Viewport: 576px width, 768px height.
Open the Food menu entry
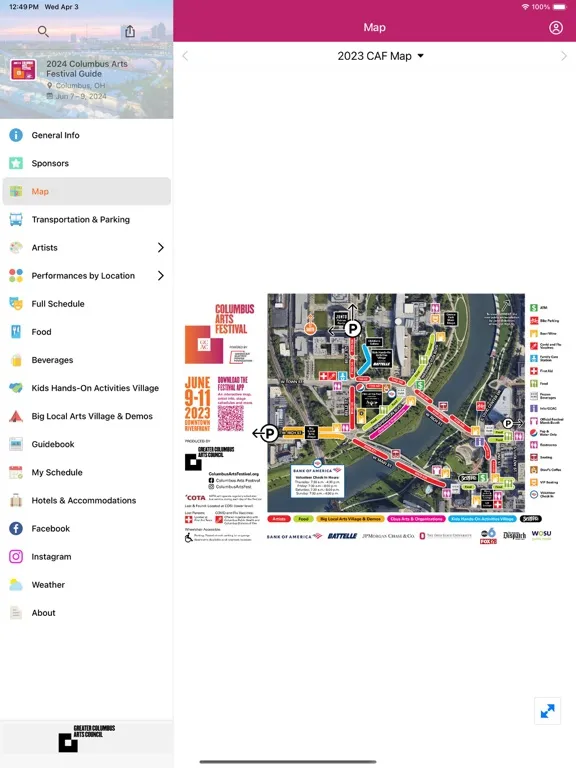pyautogui.click(x=87, y=332)
